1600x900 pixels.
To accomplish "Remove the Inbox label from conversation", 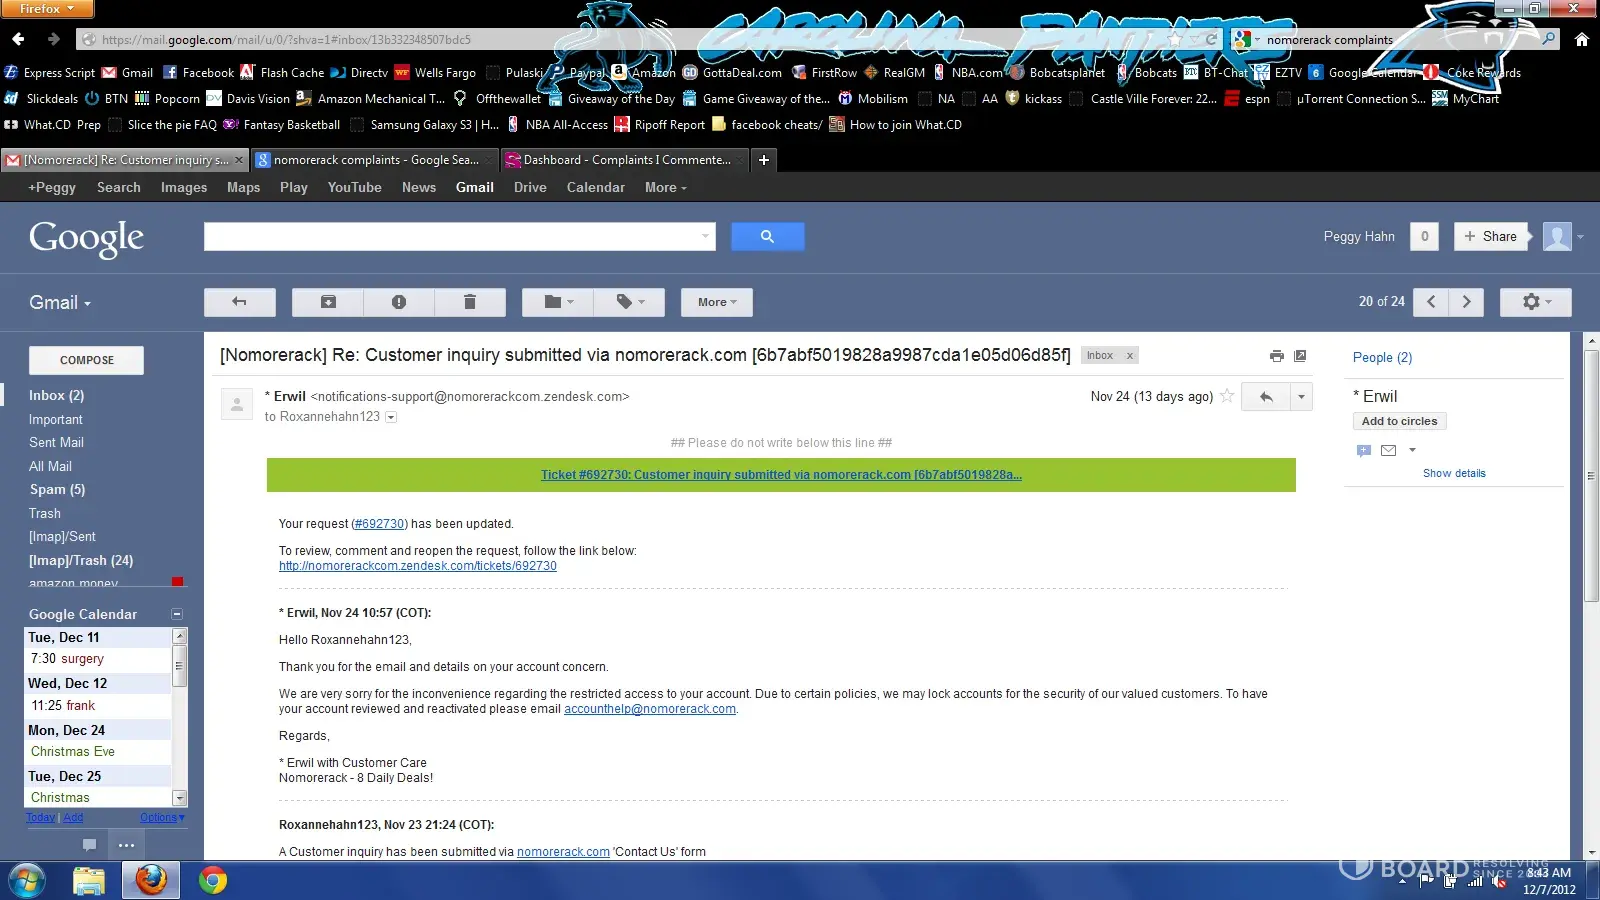I will pyautogui.click(x=1130, y=356).
